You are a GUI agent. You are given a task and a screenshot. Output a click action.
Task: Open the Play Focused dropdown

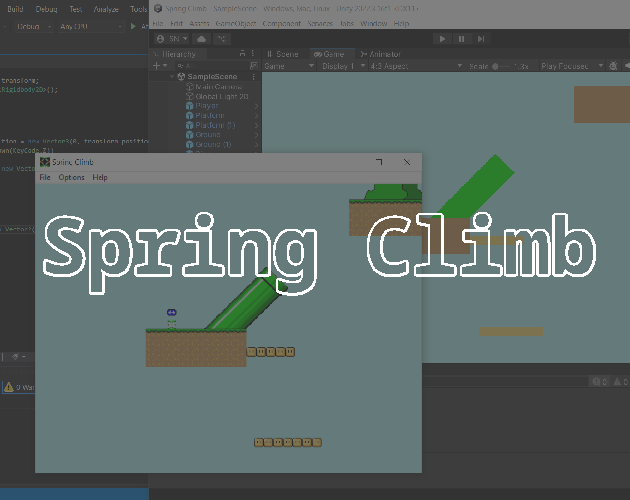(572, 66)
